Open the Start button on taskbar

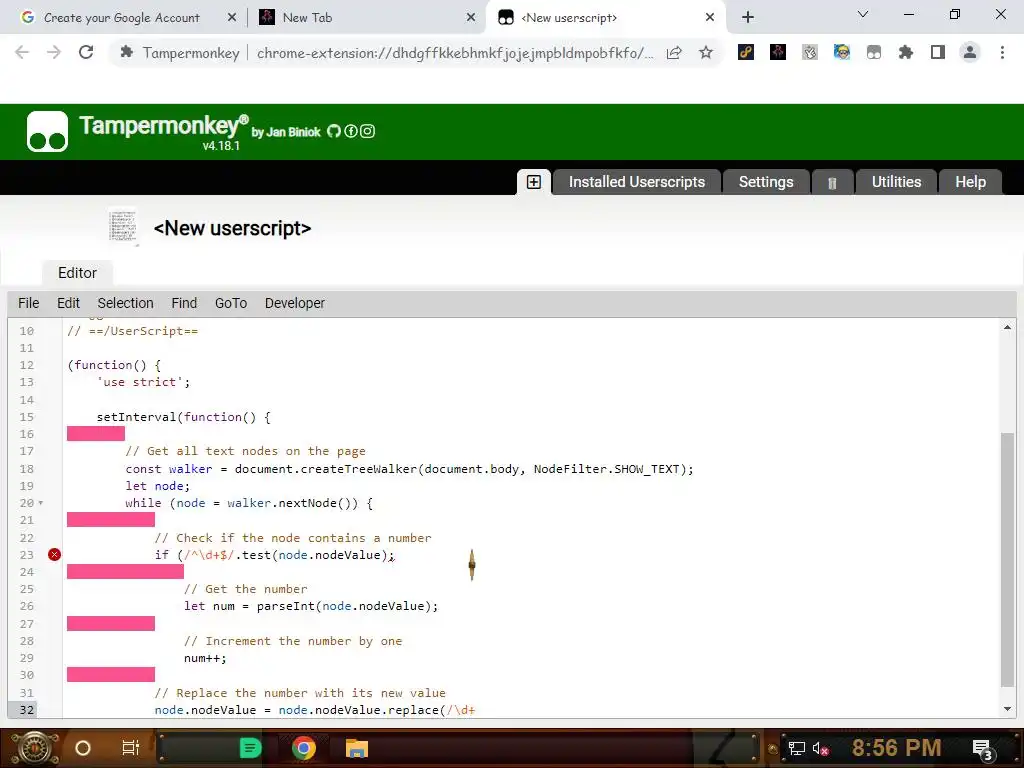point(35,748)
